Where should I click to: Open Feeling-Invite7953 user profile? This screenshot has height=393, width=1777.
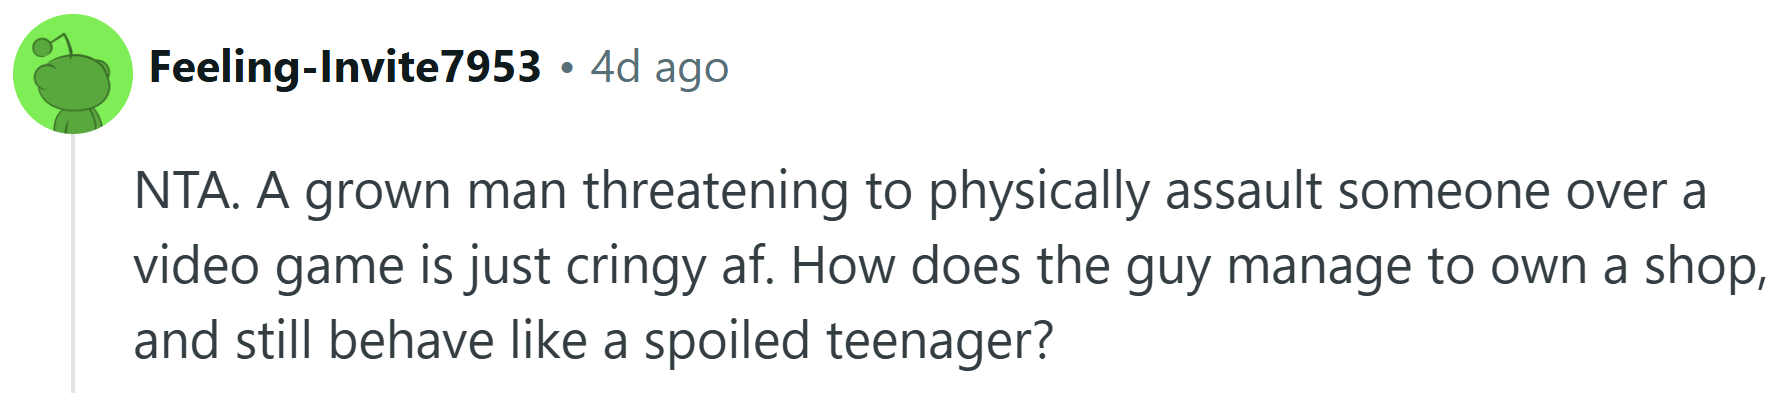pyautogui.click(x=345, y=67)
